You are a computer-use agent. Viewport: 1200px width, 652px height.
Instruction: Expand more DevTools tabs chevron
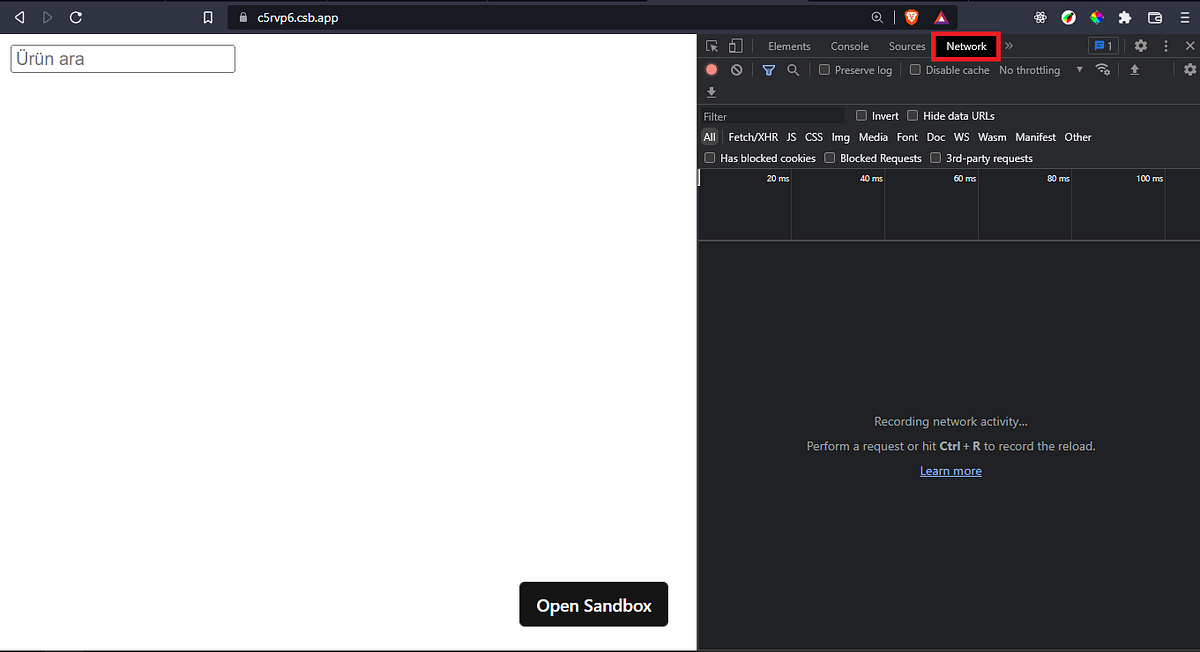[x=1009, y=46]
